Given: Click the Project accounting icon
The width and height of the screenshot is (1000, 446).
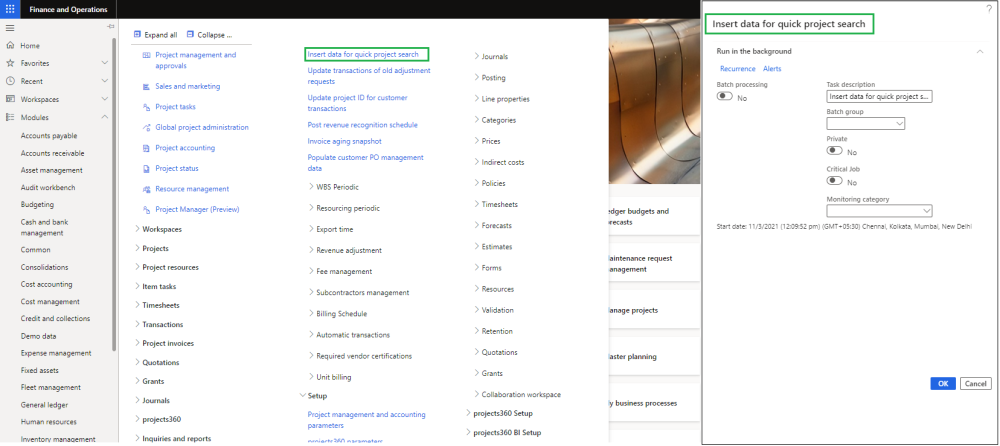Looking at the screenshot, I should pyautogui.click(x=146, y=148).
